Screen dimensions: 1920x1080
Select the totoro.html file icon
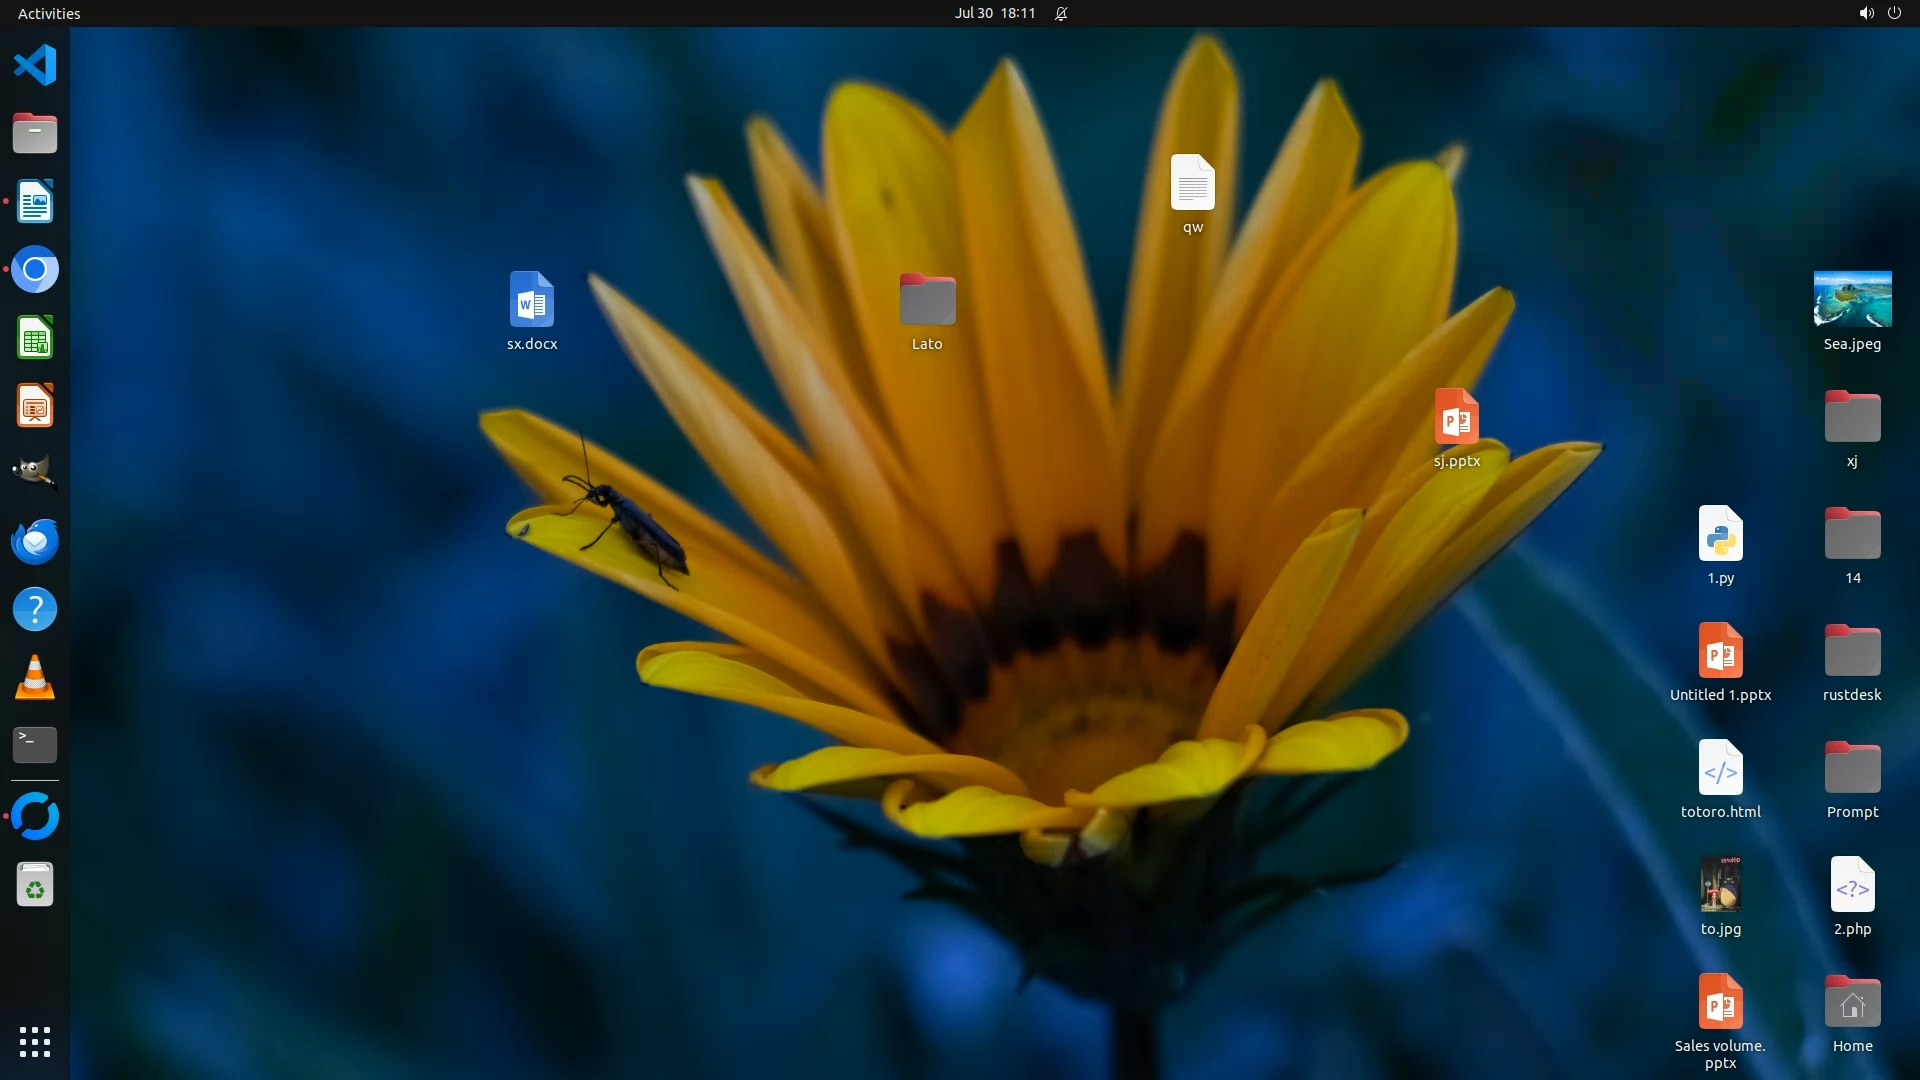tap(1720, 768)
